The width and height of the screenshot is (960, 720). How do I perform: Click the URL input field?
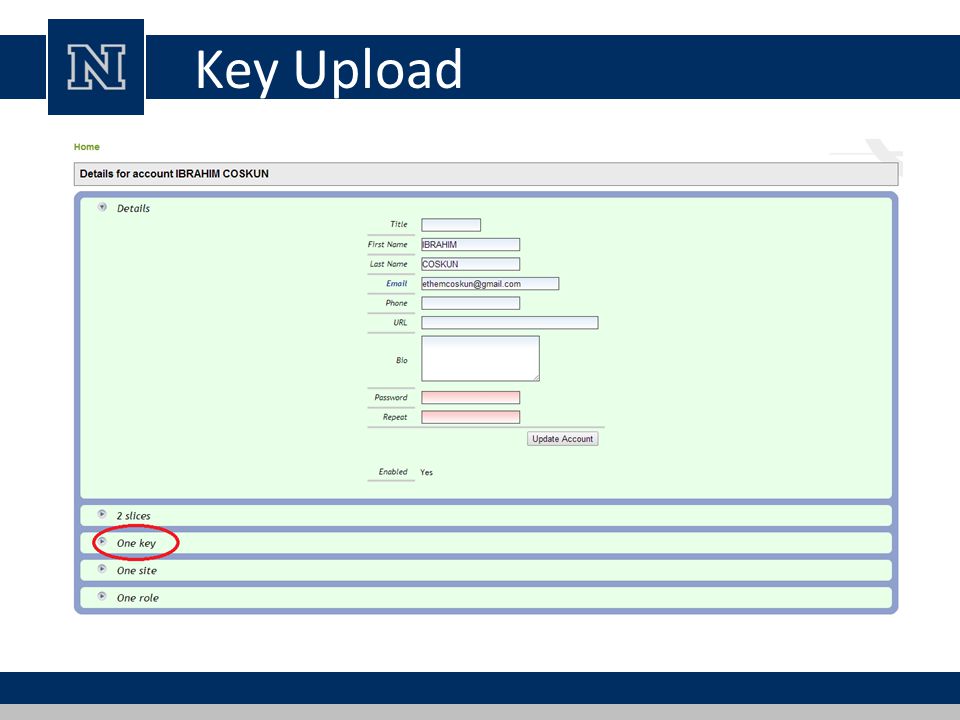coord(509,323)
